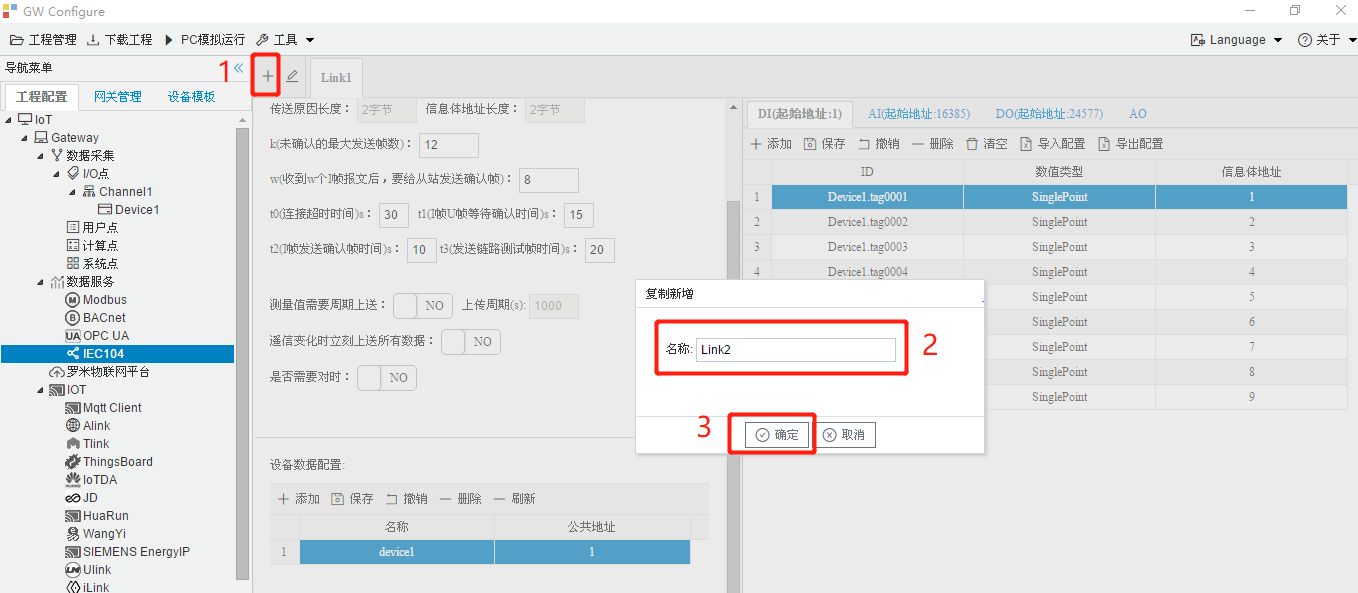Select Device1.tag0002 table row
Viewport: 1358px width, 593px height.
[1049, 222]
